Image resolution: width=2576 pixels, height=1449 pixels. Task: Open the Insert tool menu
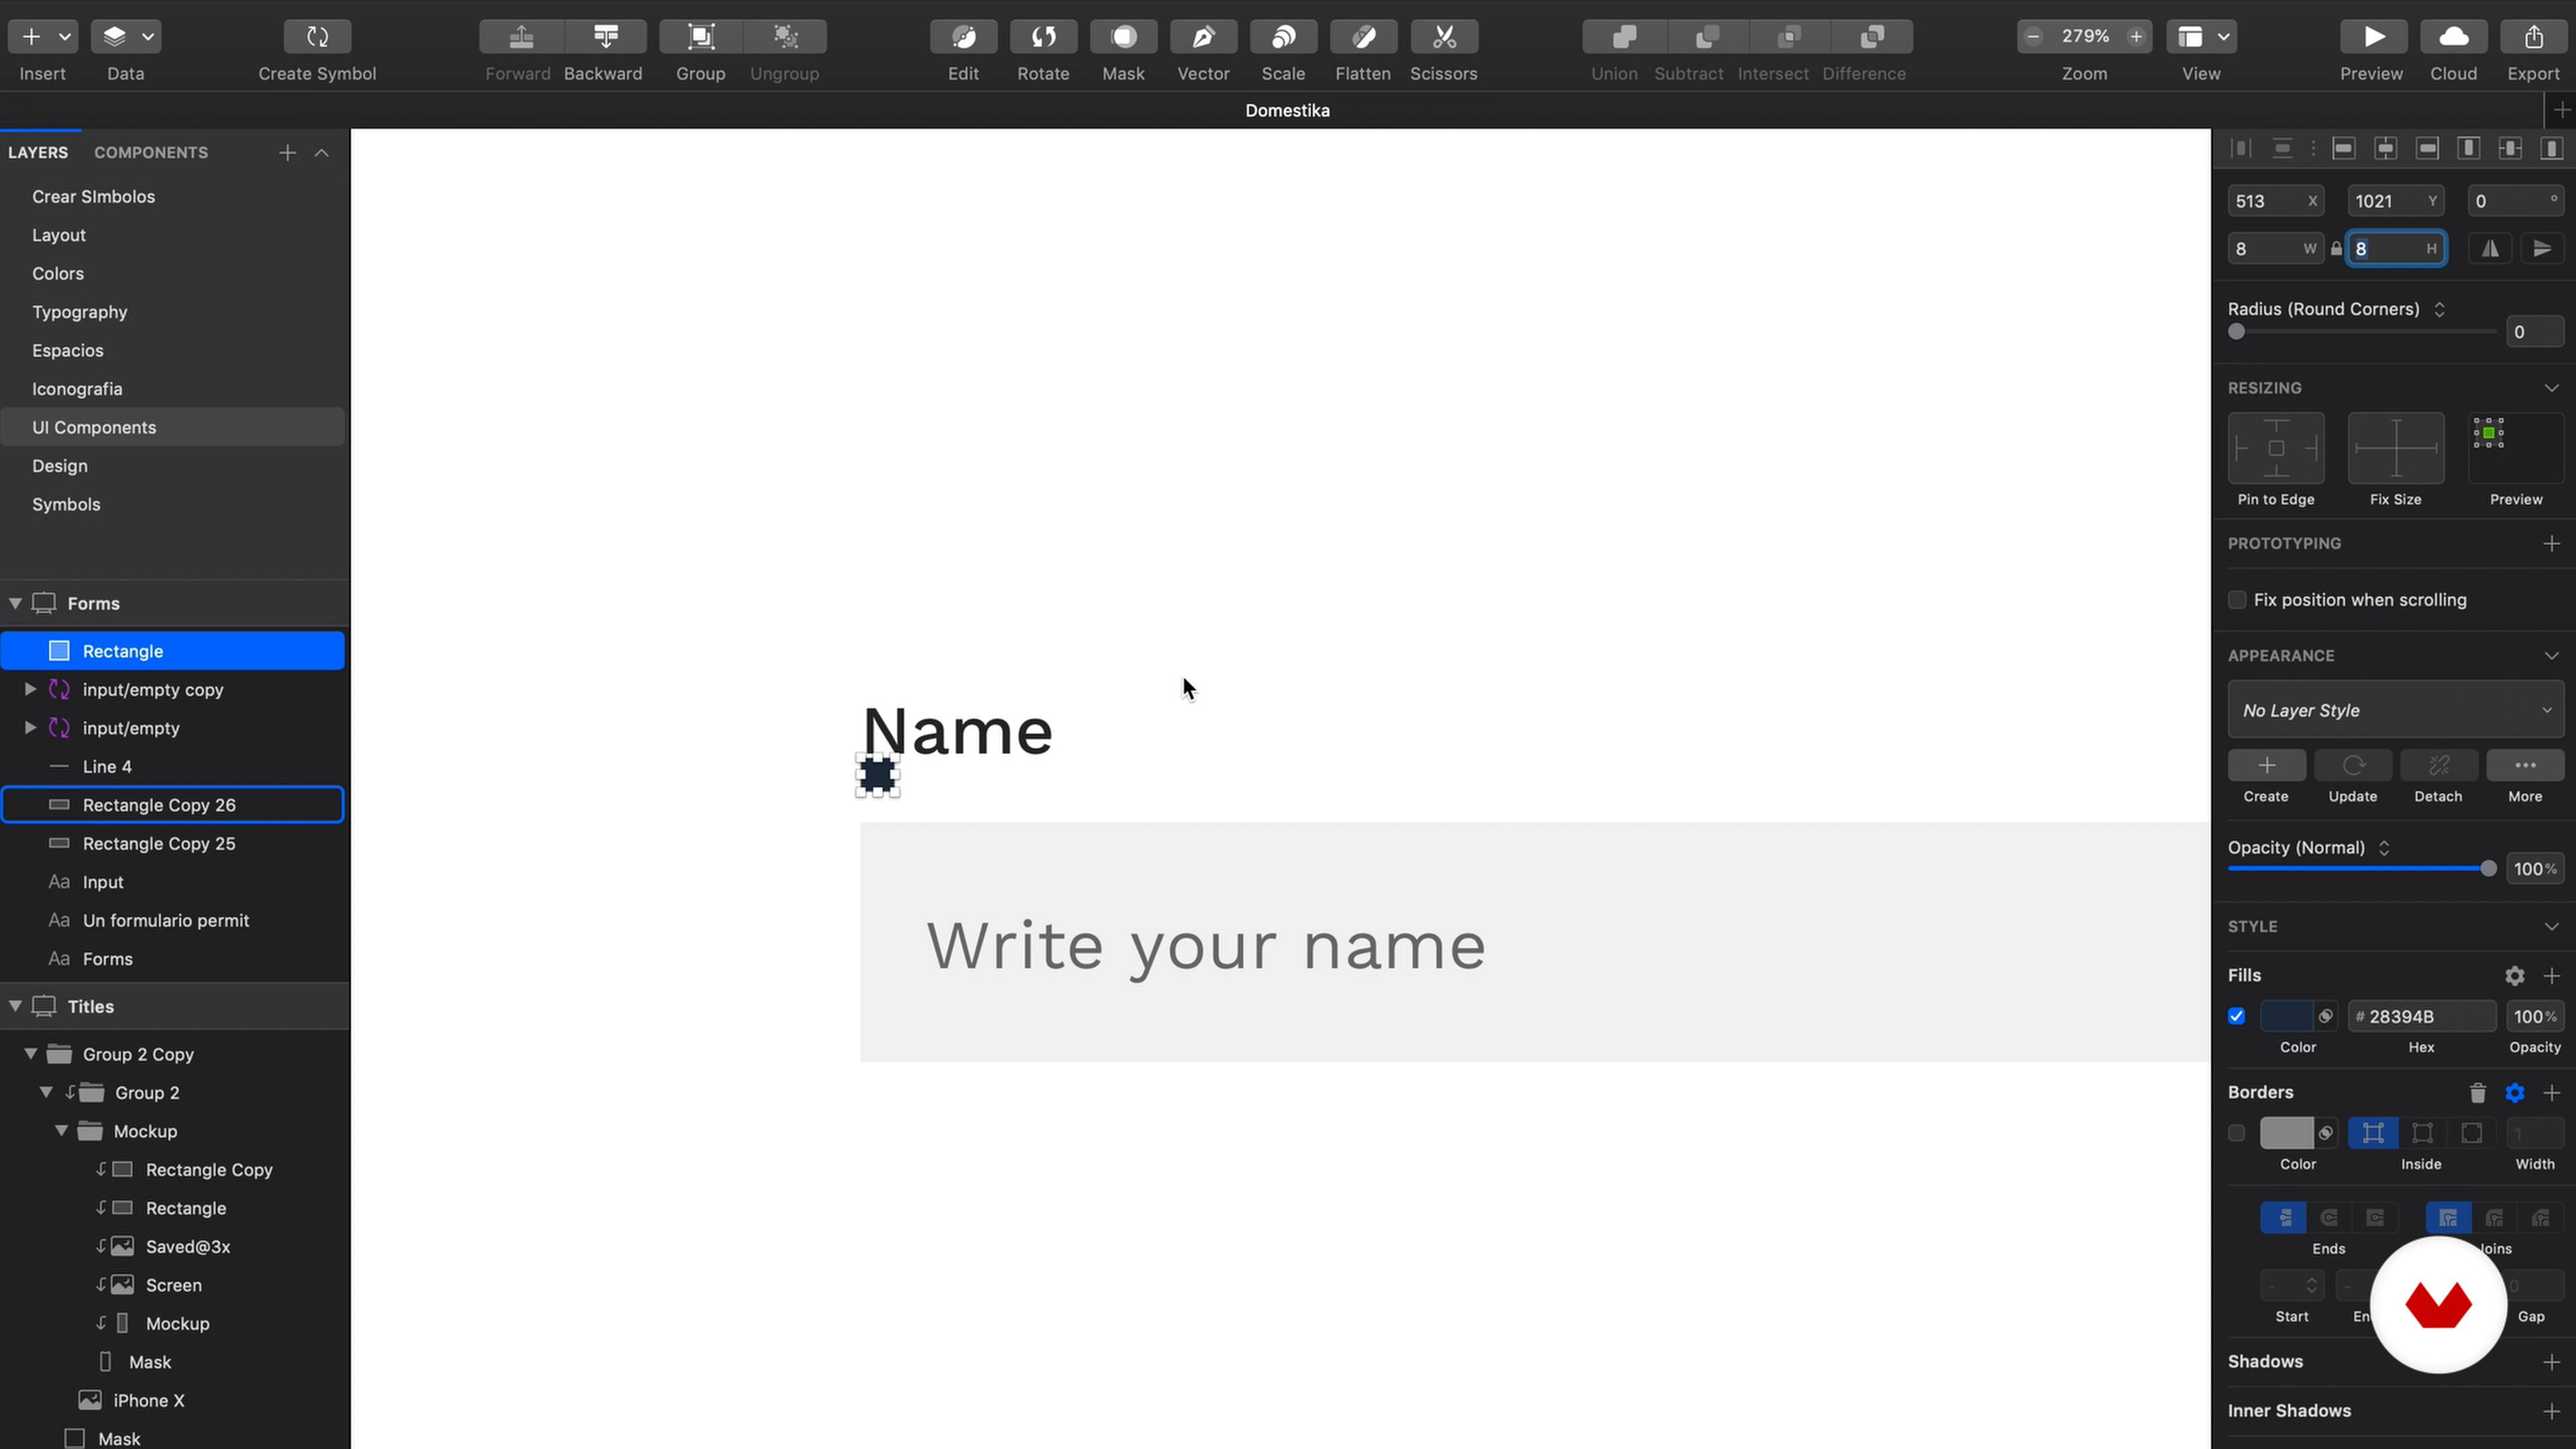click(43, 37)
